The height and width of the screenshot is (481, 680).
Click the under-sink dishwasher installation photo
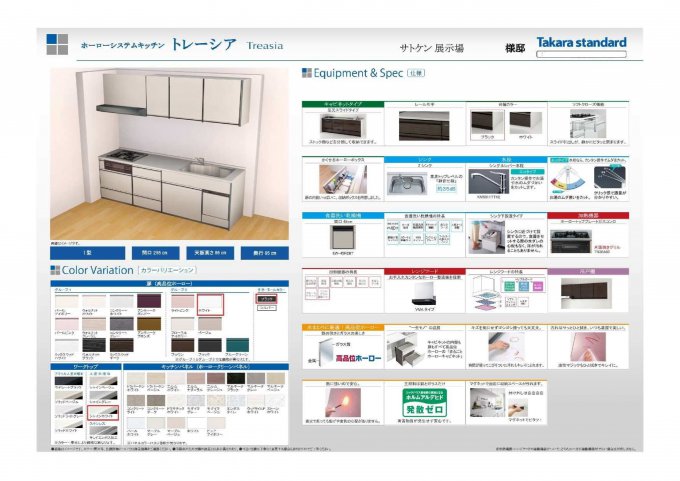coord(487,237)
